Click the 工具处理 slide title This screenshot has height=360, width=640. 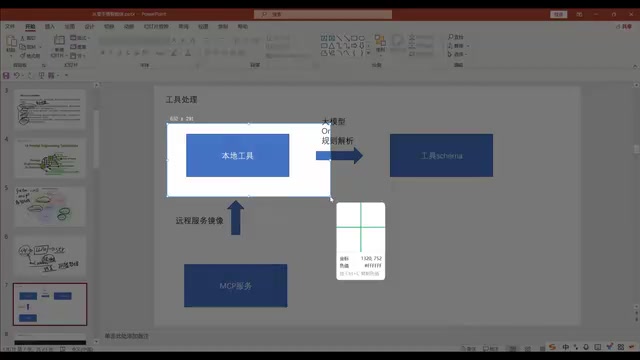click(x=182, y=100)
